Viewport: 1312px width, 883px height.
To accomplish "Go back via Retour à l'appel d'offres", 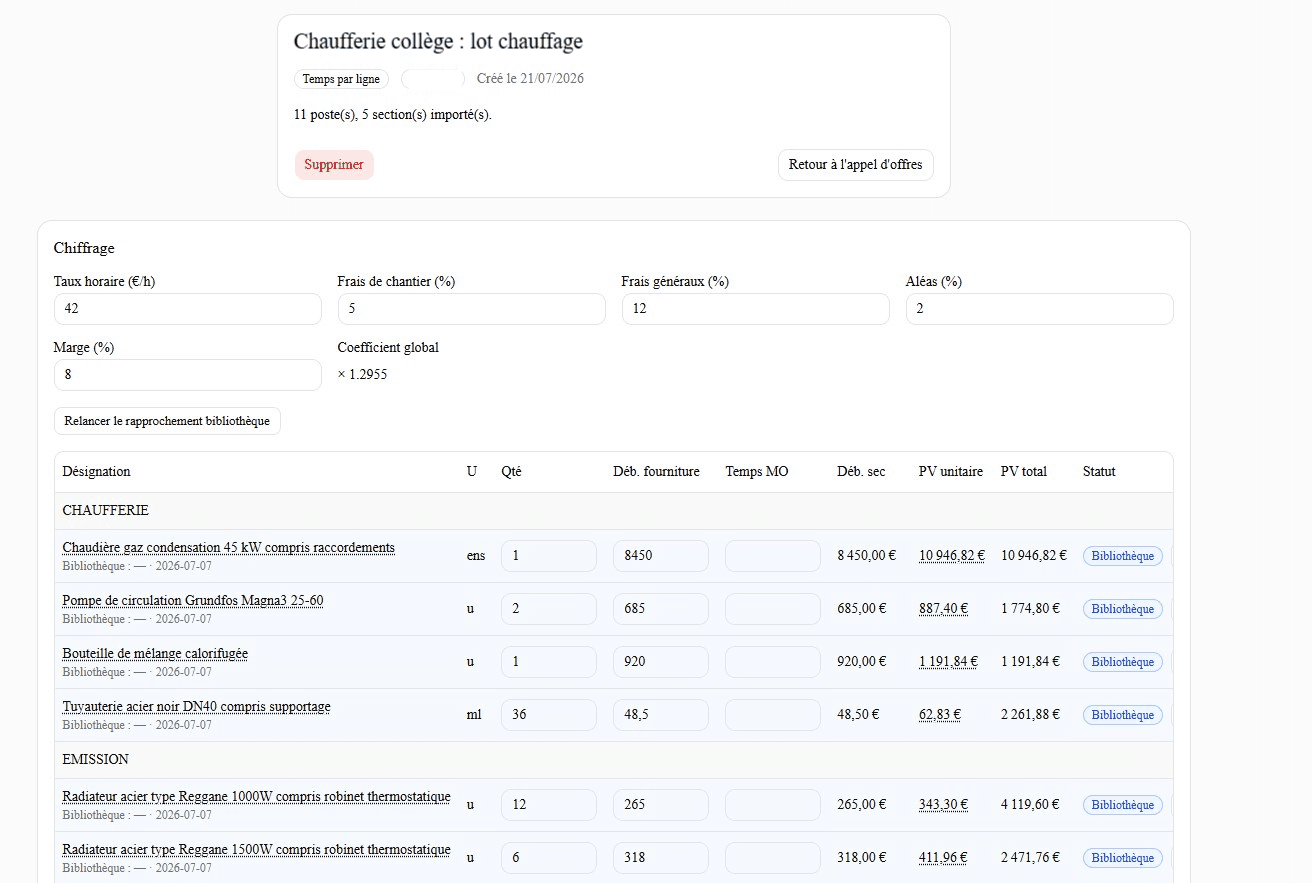I will [x=855, y=165].
